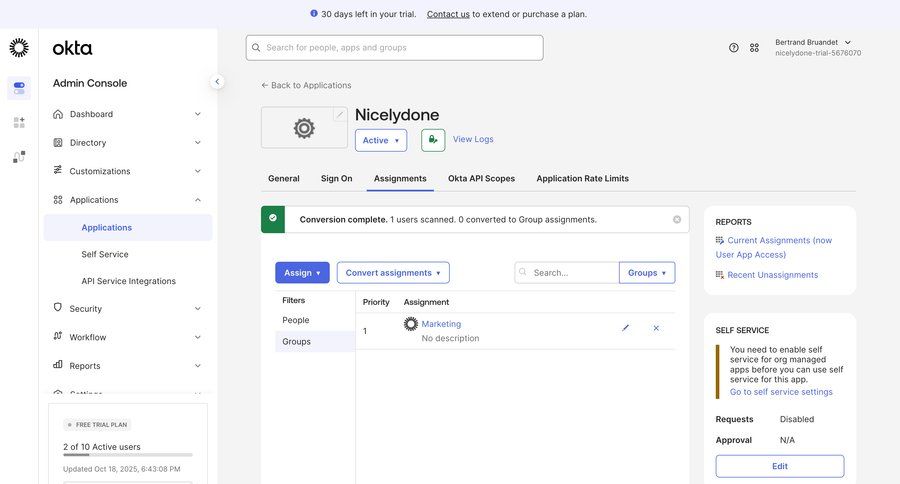Dismiss the Conversion complete notification
The width and height of the screenshot is (900, 484).
point(677,219)
